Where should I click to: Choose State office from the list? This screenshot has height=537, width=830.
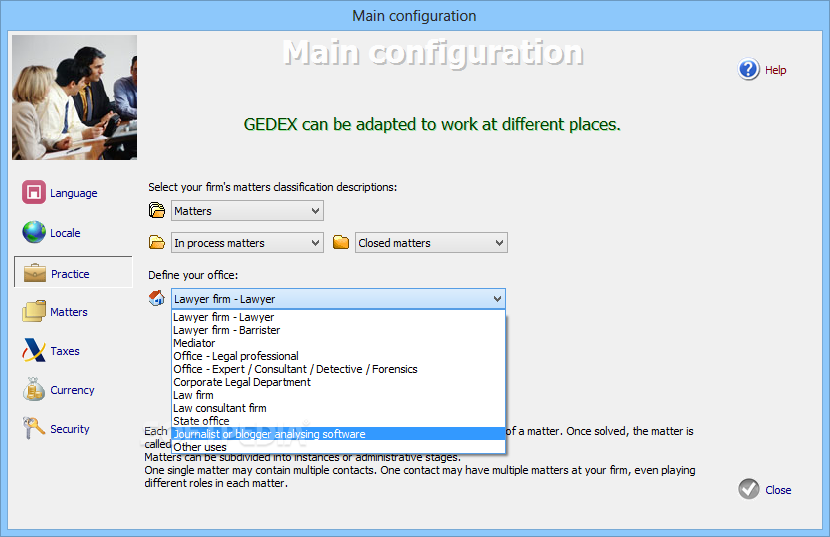click(x=339, y=421)
